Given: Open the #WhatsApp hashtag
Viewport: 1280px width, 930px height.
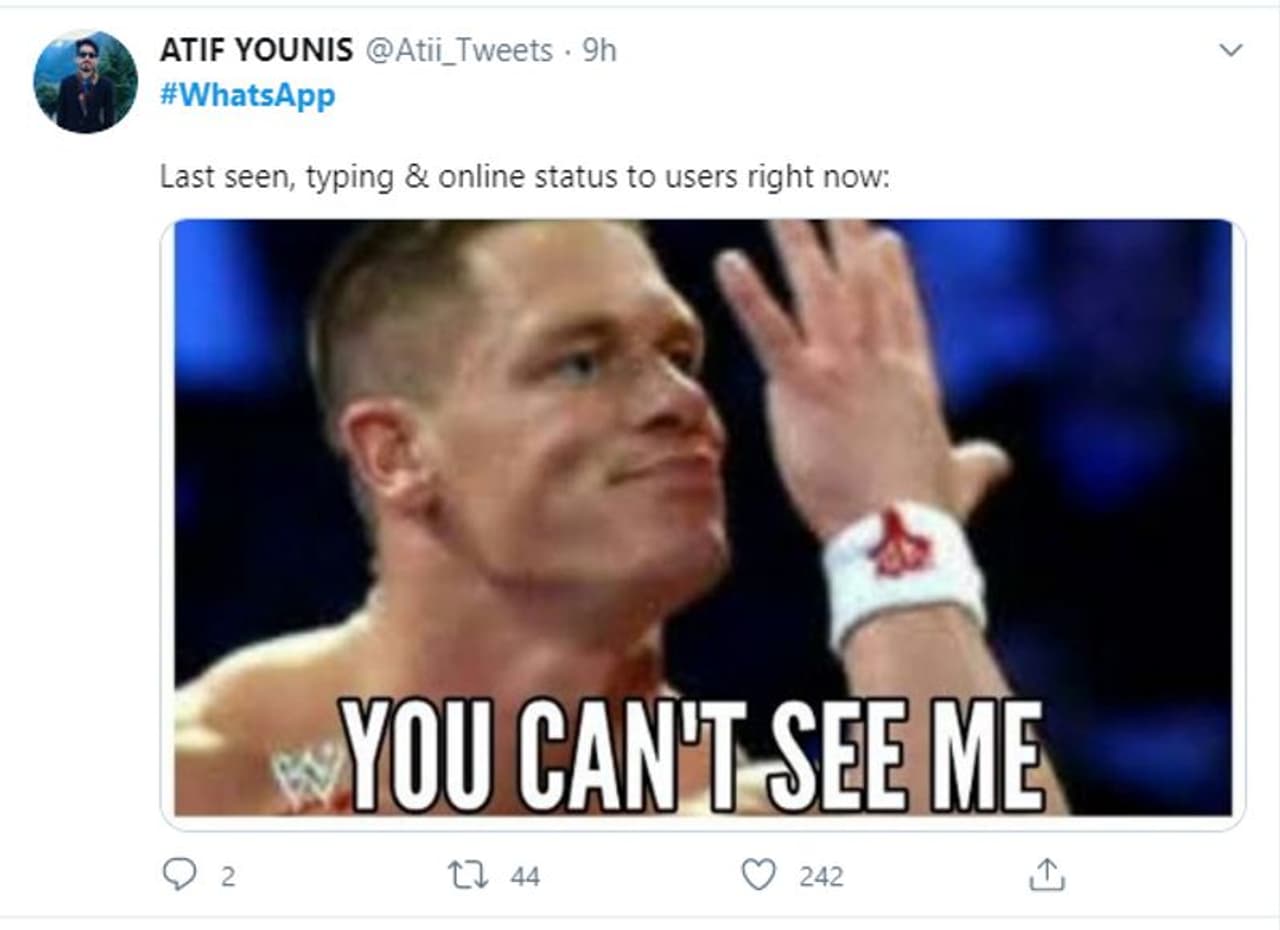Looking at the screenshot, I should [247, 96].
